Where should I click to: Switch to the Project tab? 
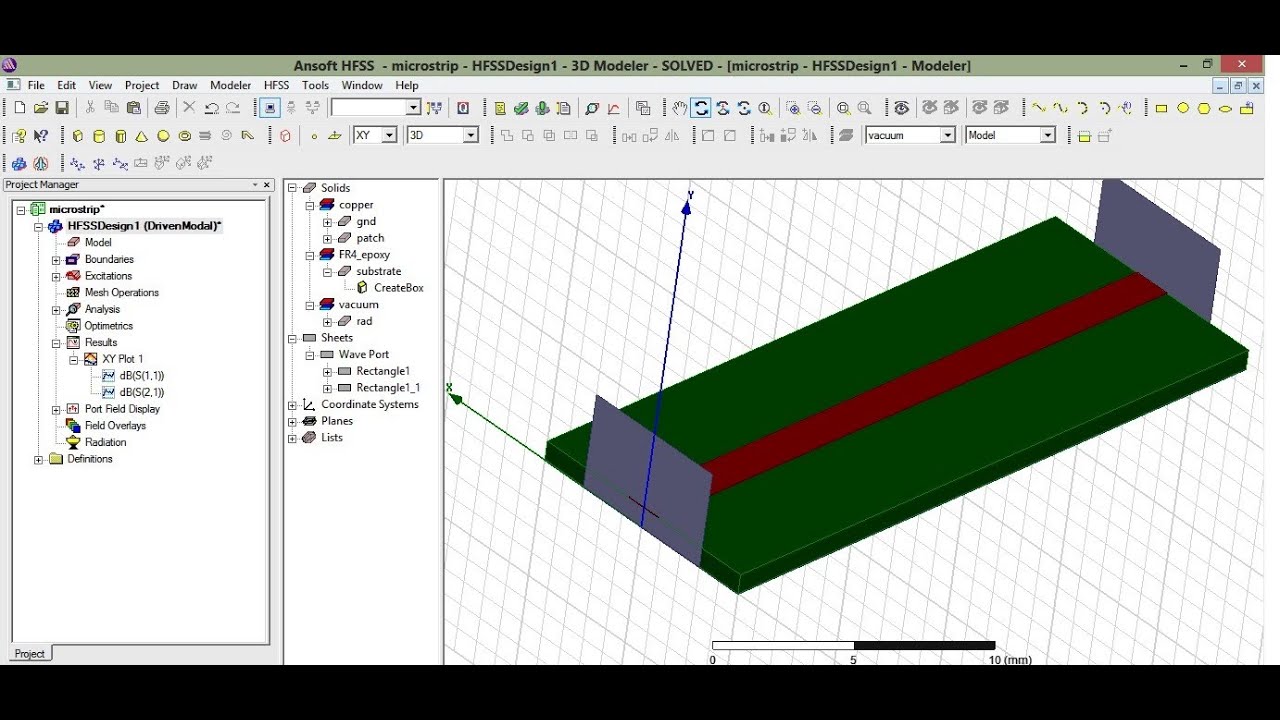click(29, 653)
